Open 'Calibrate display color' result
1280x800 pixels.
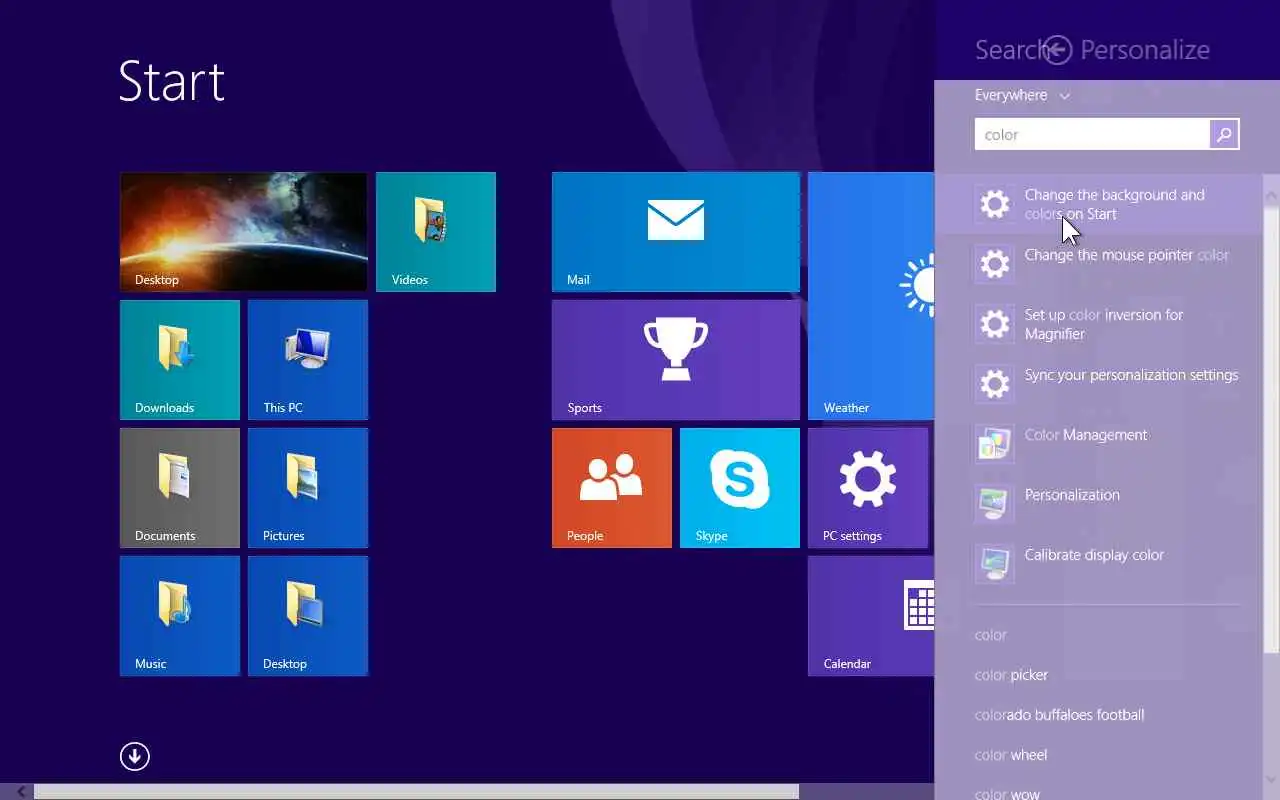(x=1099, y=564)
